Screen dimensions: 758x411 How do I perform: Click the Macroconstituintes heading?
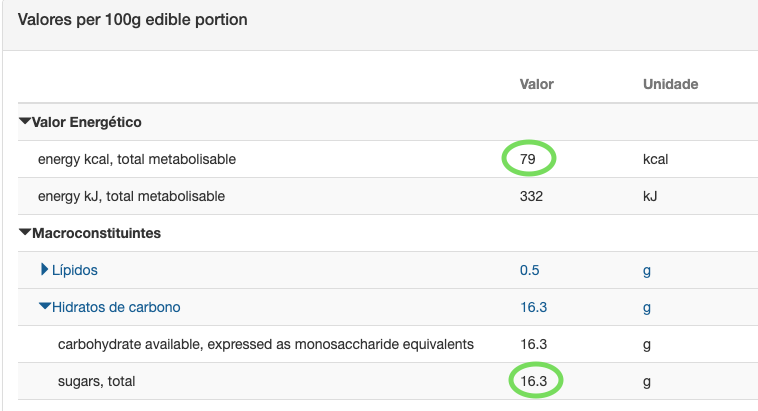tap(96, 233)
